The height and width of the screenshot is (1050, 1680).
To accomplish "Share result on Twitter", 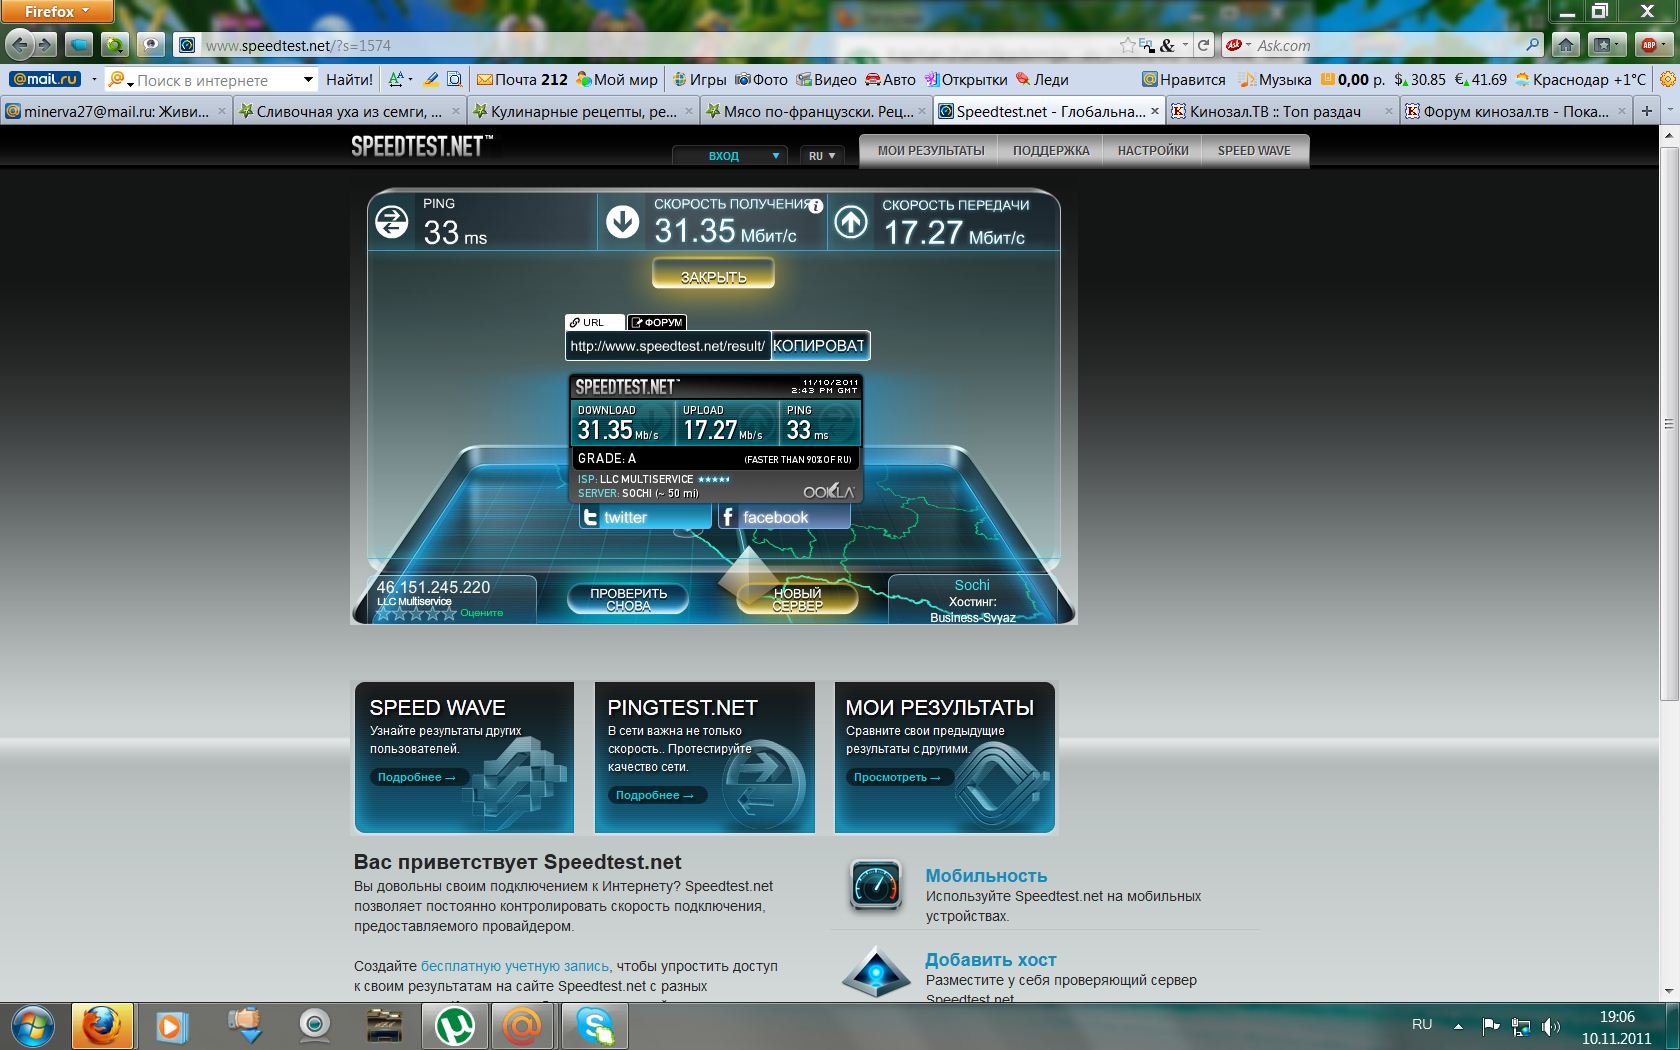I will [646, 517].
